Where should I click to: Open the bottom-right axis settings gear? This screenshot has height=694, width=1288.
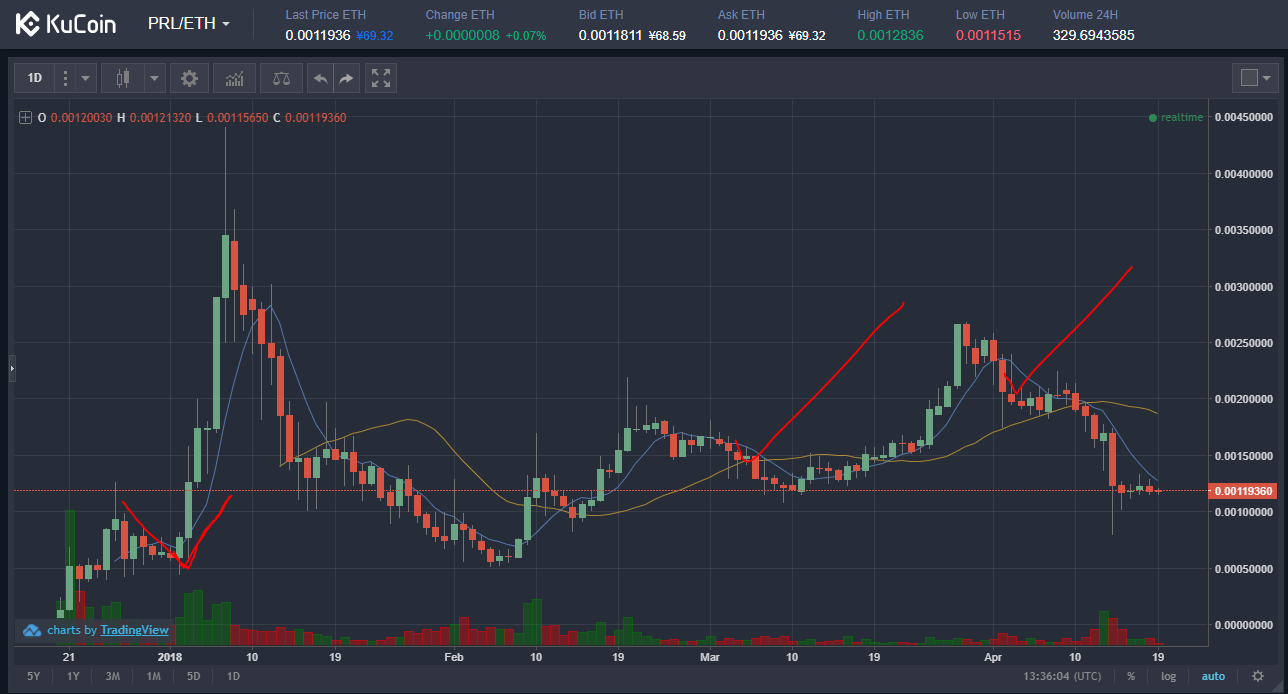[1257, 676]
